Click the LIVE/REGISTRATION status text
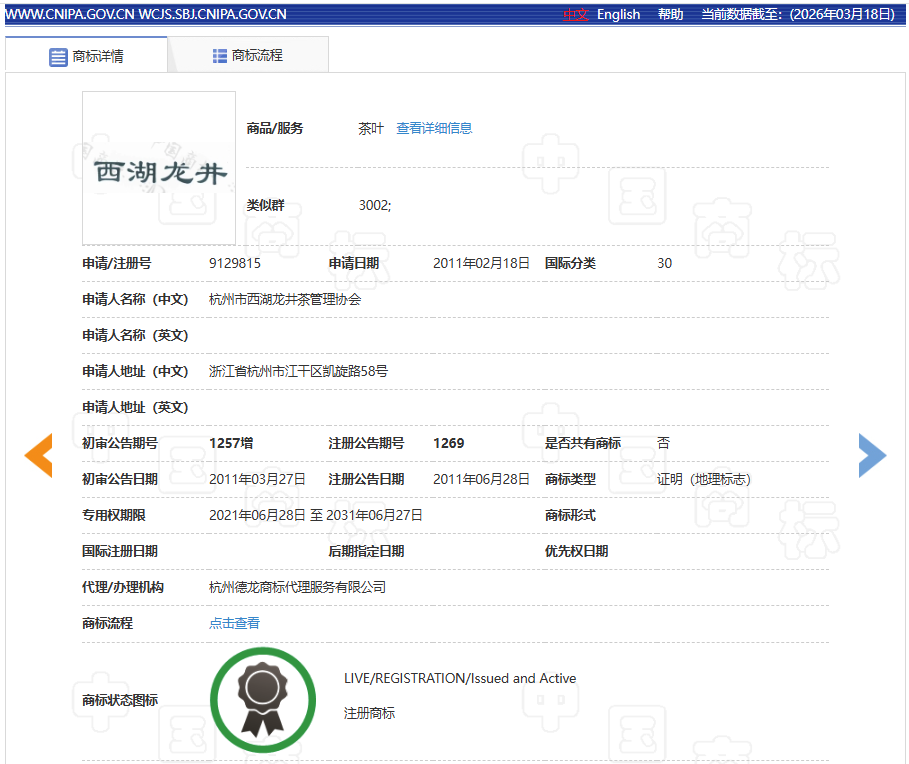Screen dimensions: 909x764 (x=460, y=678)
